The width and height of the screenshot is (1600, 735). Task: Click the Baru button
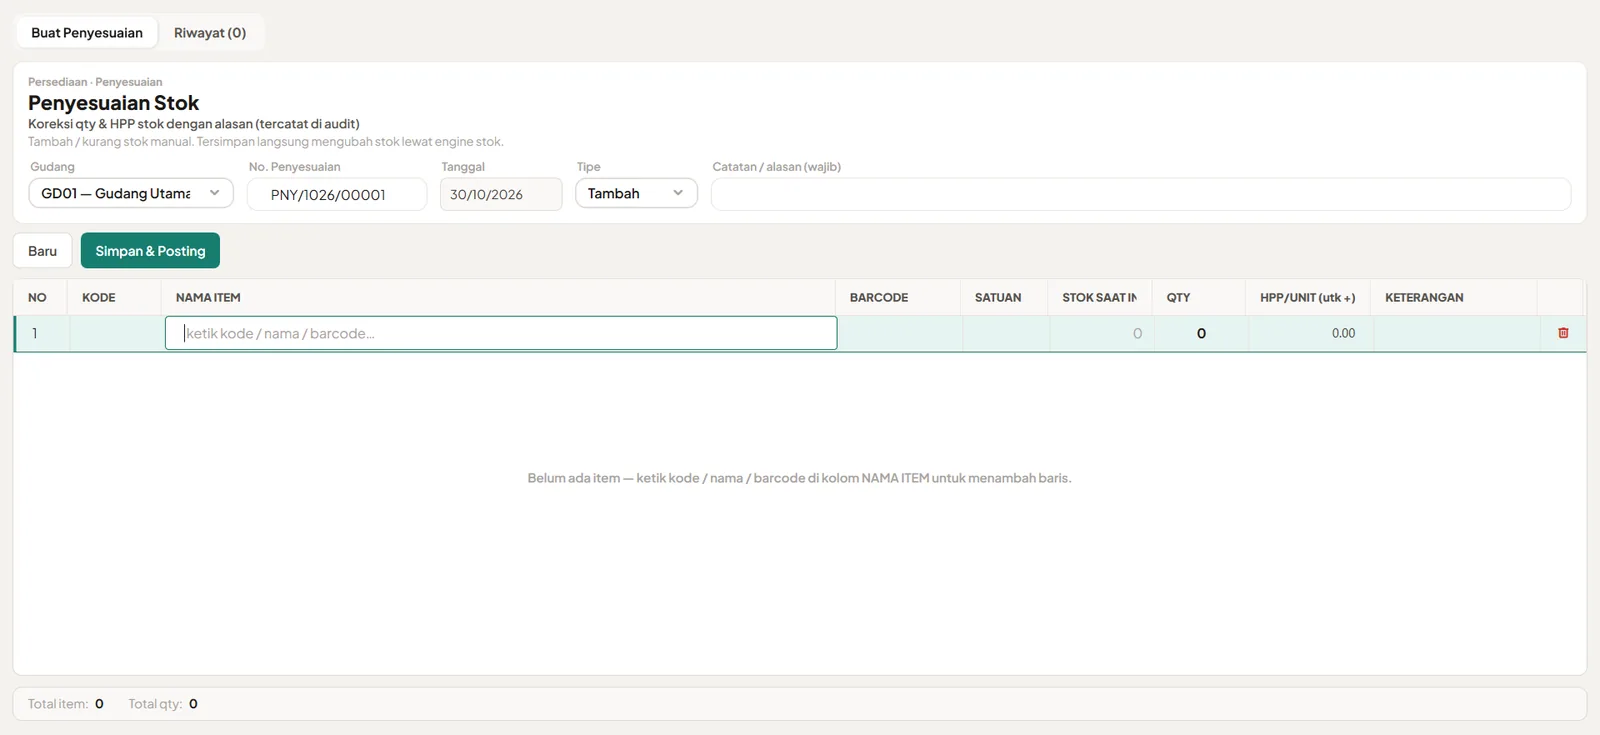pos(42,251)
